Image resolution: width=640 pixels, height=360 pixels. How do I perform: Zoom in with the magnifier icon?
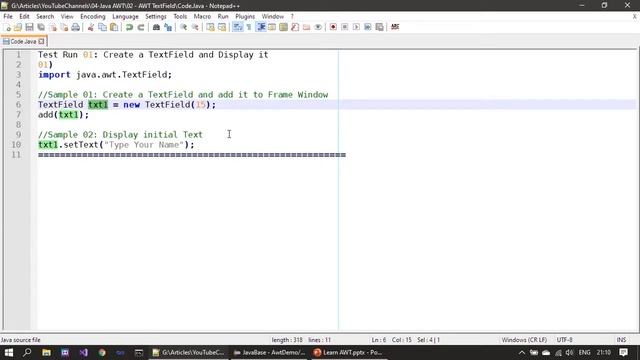point(183,27)
